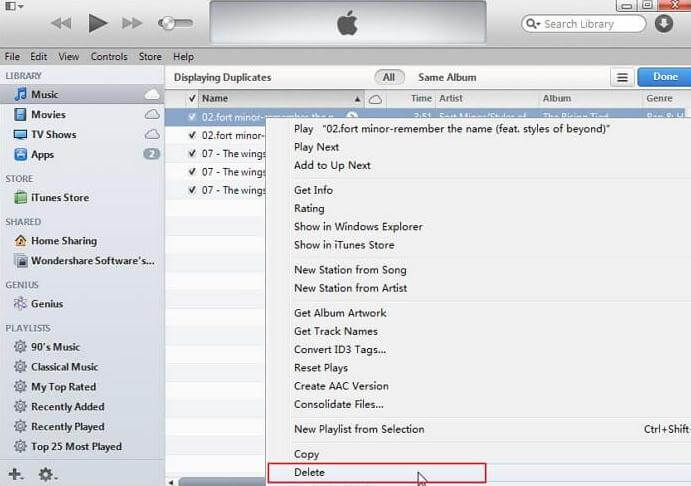Uncheck the first 07 - The wings track

192,153
